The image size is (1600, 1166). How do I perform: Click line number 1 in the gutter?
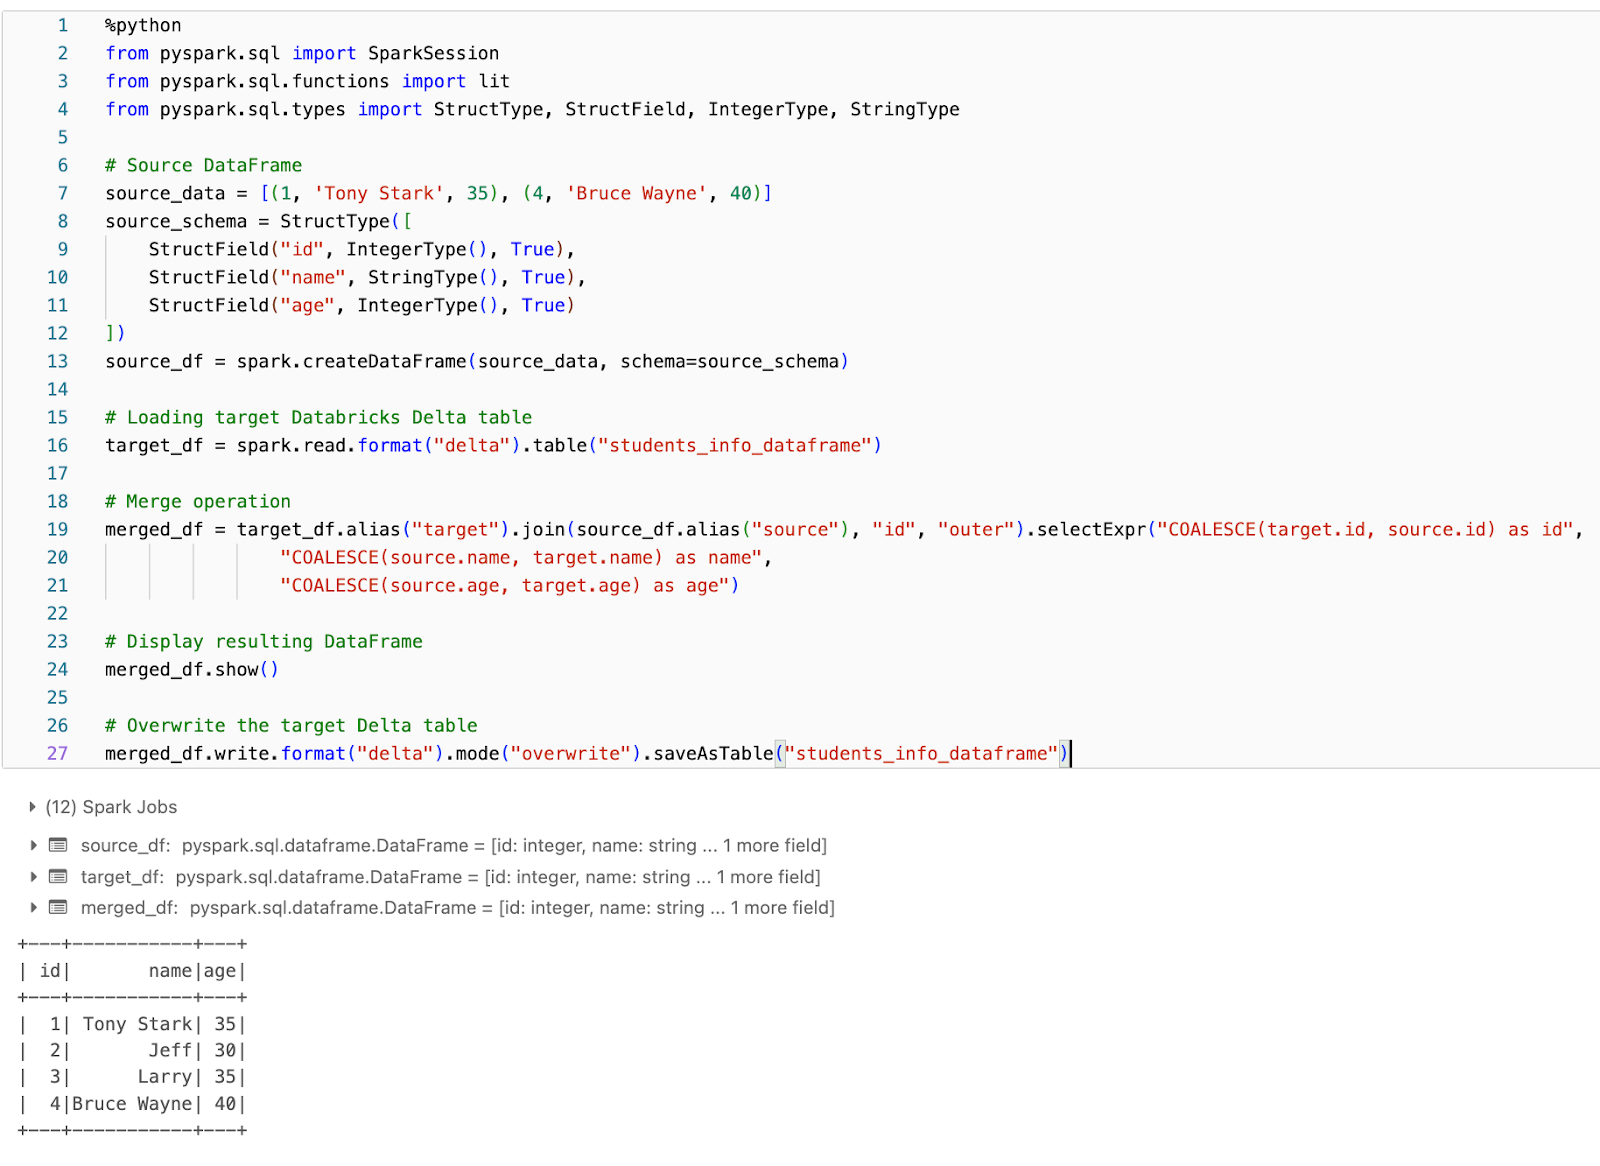pyautogui.click(x=62, y=25)
